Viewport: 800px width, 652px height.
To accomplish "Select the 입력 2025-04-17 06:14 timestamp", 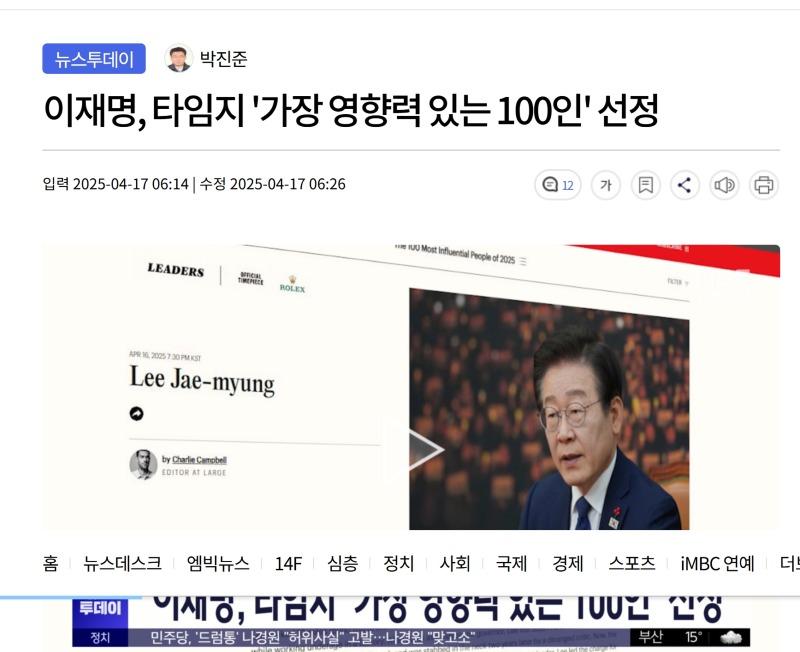I will [116, 184].
